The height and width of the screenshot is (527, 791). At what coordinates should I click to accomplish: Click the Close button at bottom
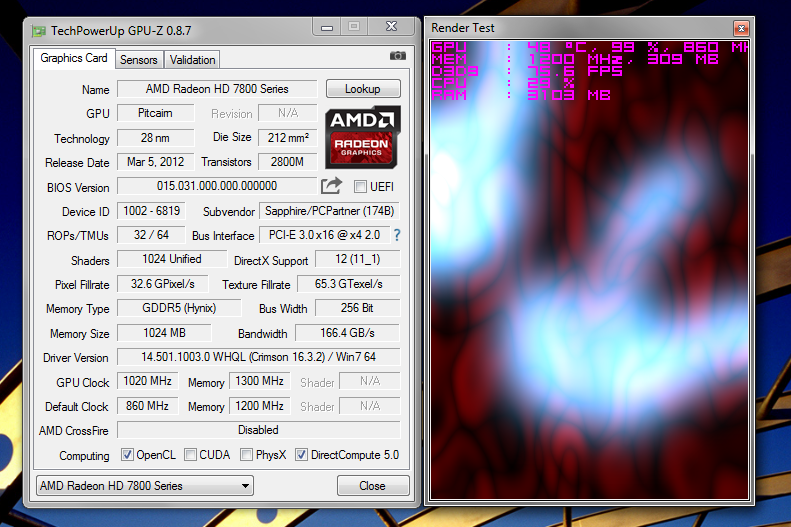pyautogui.click(x=373, y=486)
